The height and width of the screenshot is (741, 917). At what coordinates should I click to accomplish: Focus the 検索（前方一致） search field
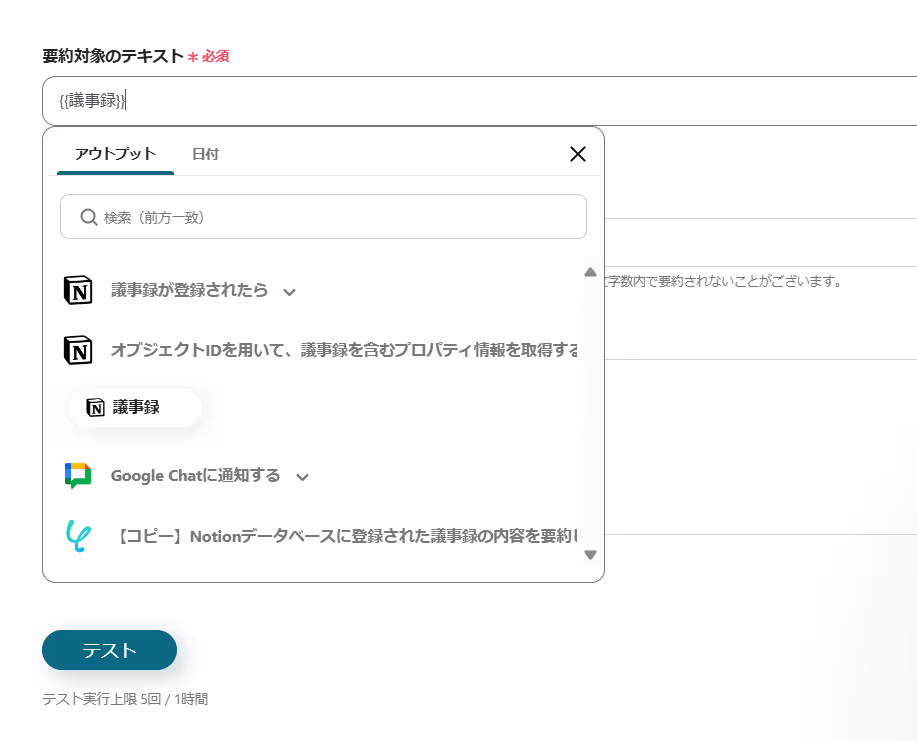tap(323, 216)
